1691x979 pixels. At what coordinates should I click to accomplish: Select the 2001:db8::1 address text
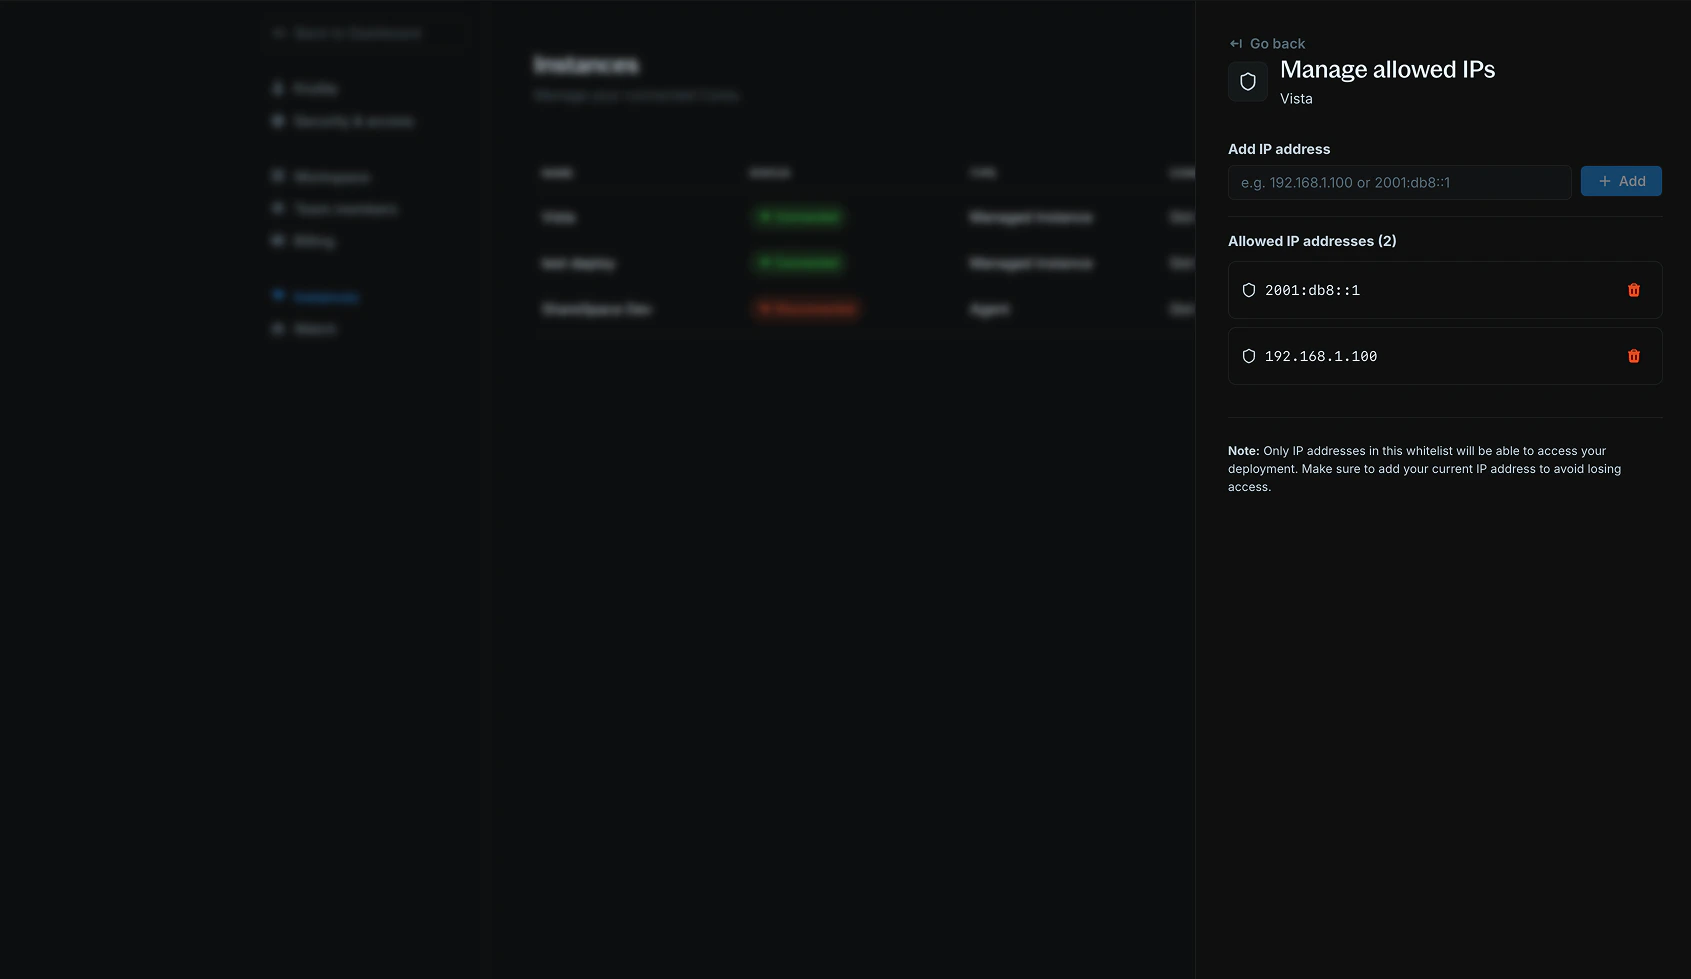1312,290
